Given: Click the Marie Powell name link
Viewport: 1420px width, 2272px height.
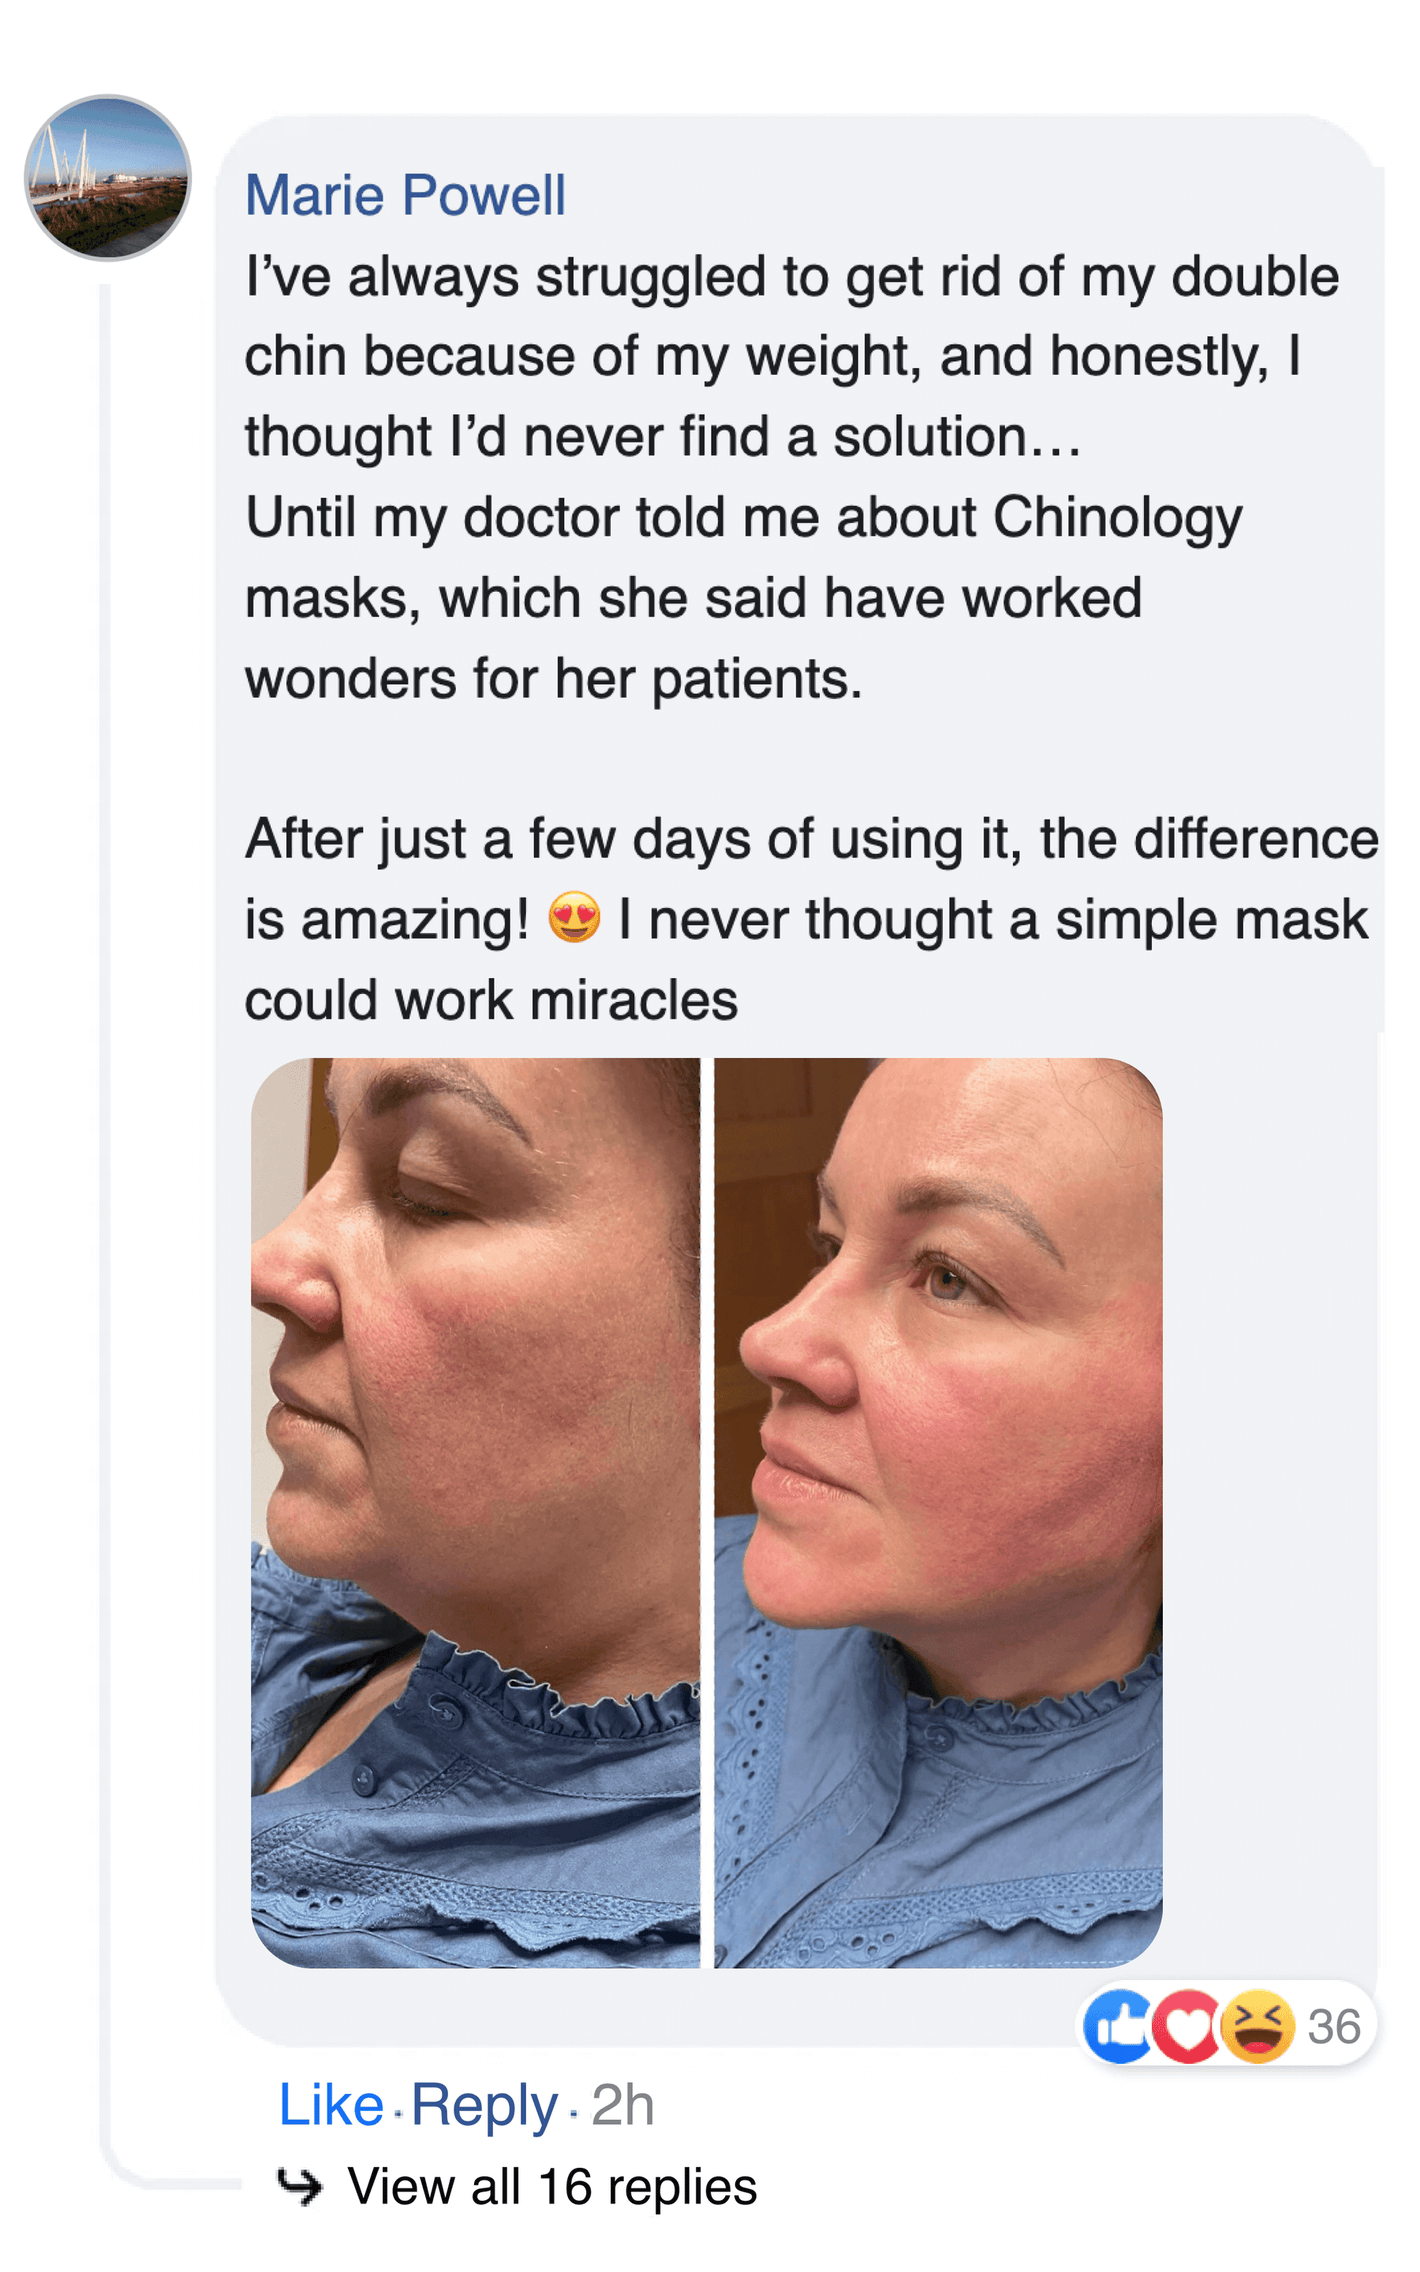Looking at the screenshot, I should tap(405, 195).
